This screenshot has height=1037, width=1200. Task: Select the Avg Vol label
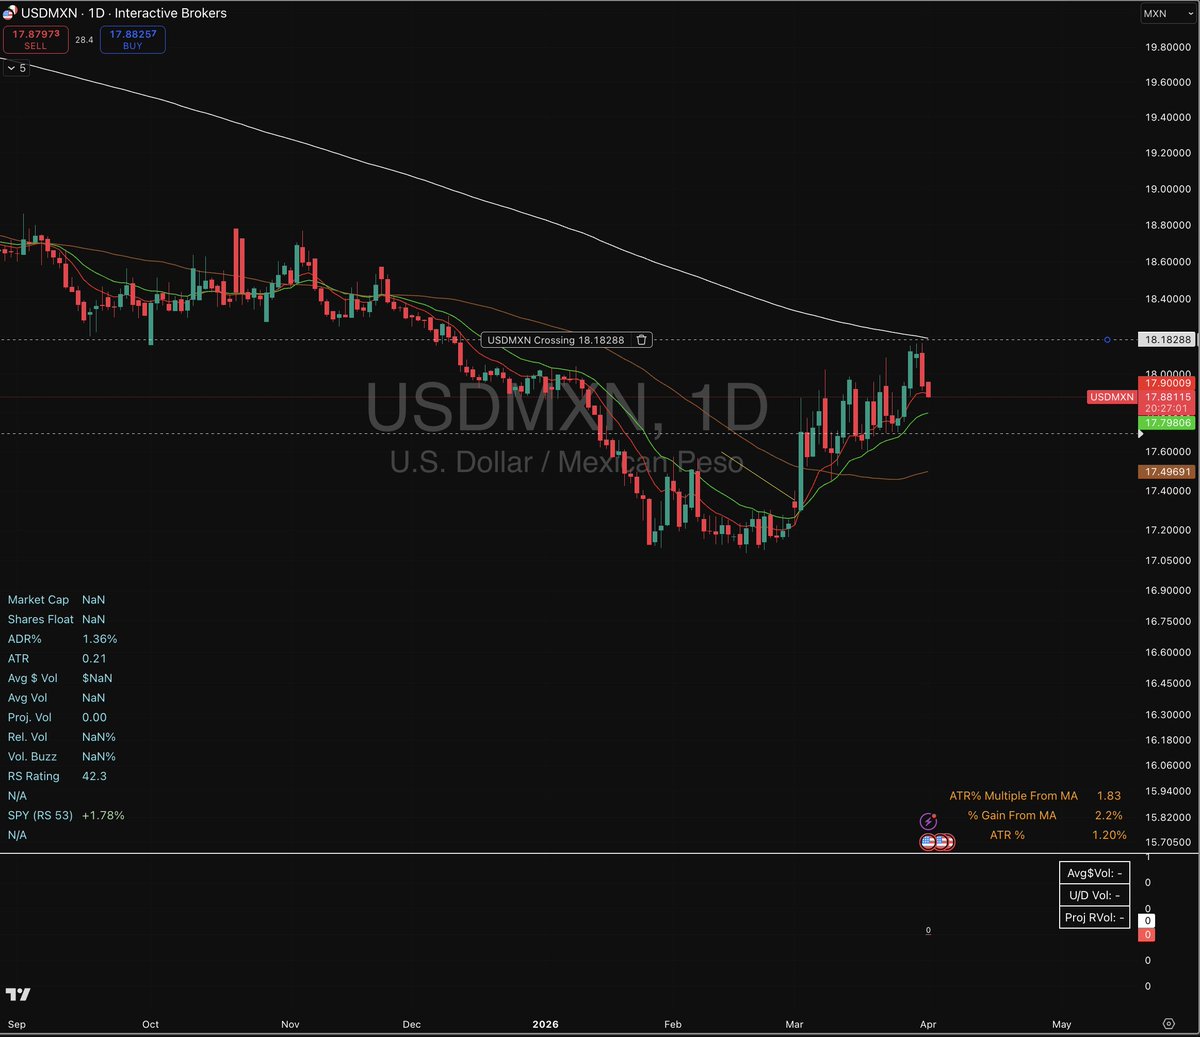coord(27,698)
